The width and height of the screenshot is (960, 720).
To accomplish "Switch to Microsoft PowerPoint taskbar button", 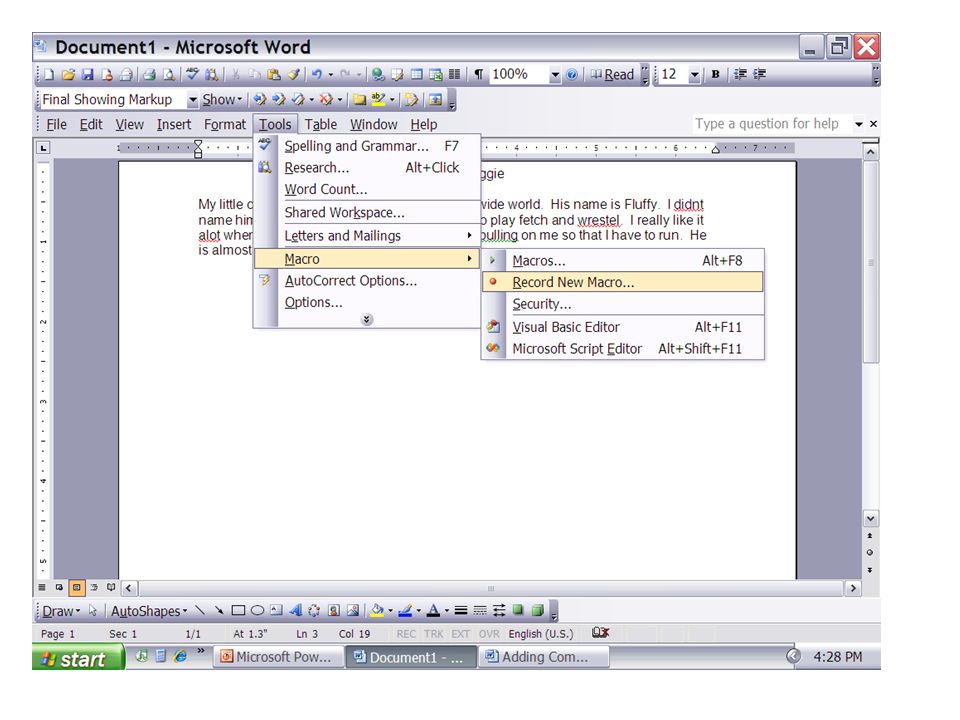I will [x=277, y=657].
